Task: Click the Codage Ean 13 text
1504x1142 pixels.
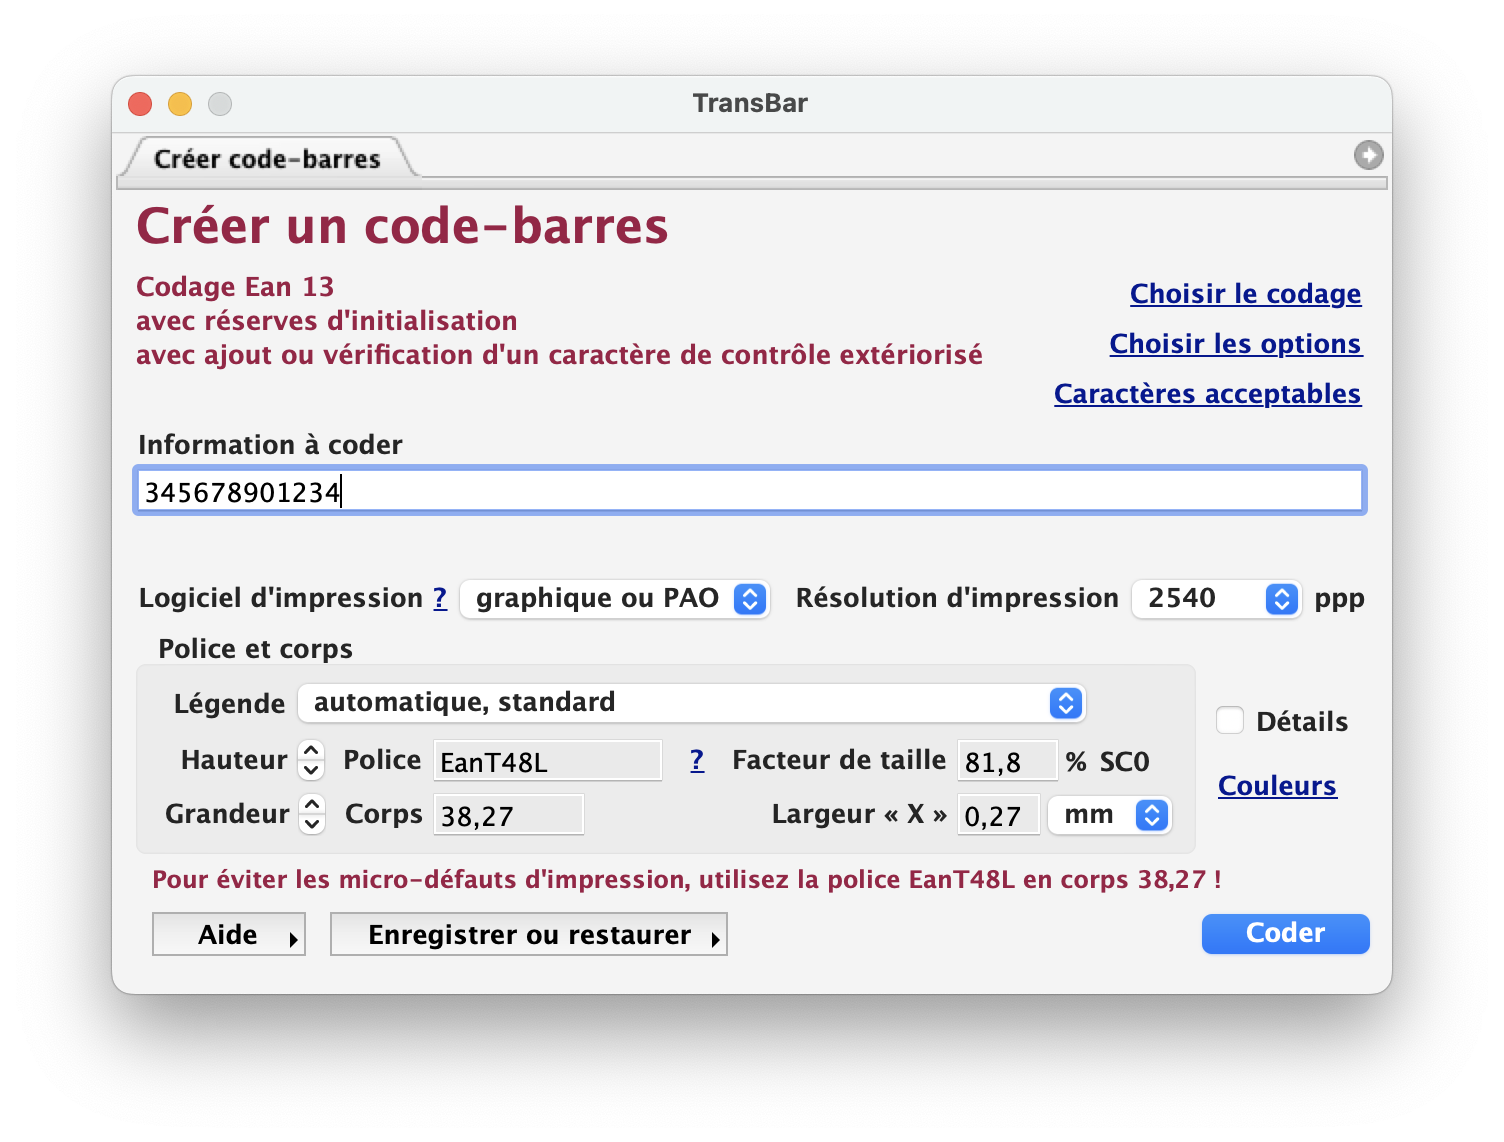Action: (235, 287)
